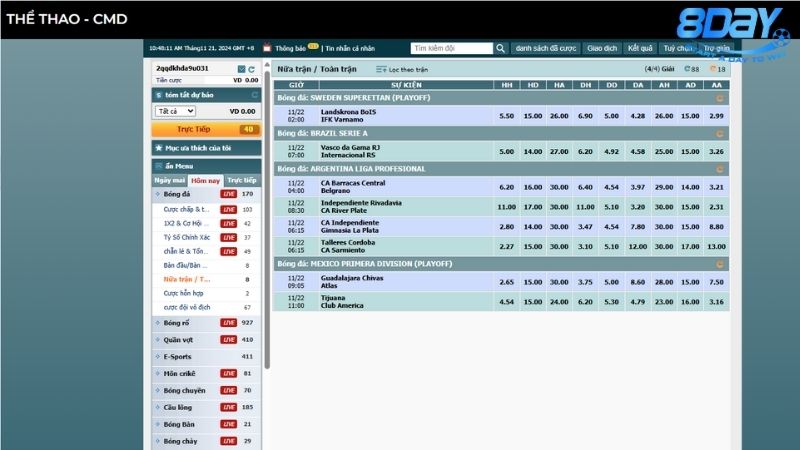Image resolution: width=800 pixels, height=450 pixels.
Task: Select Nửa trận / T... bet type
Action: pos(187,279)
